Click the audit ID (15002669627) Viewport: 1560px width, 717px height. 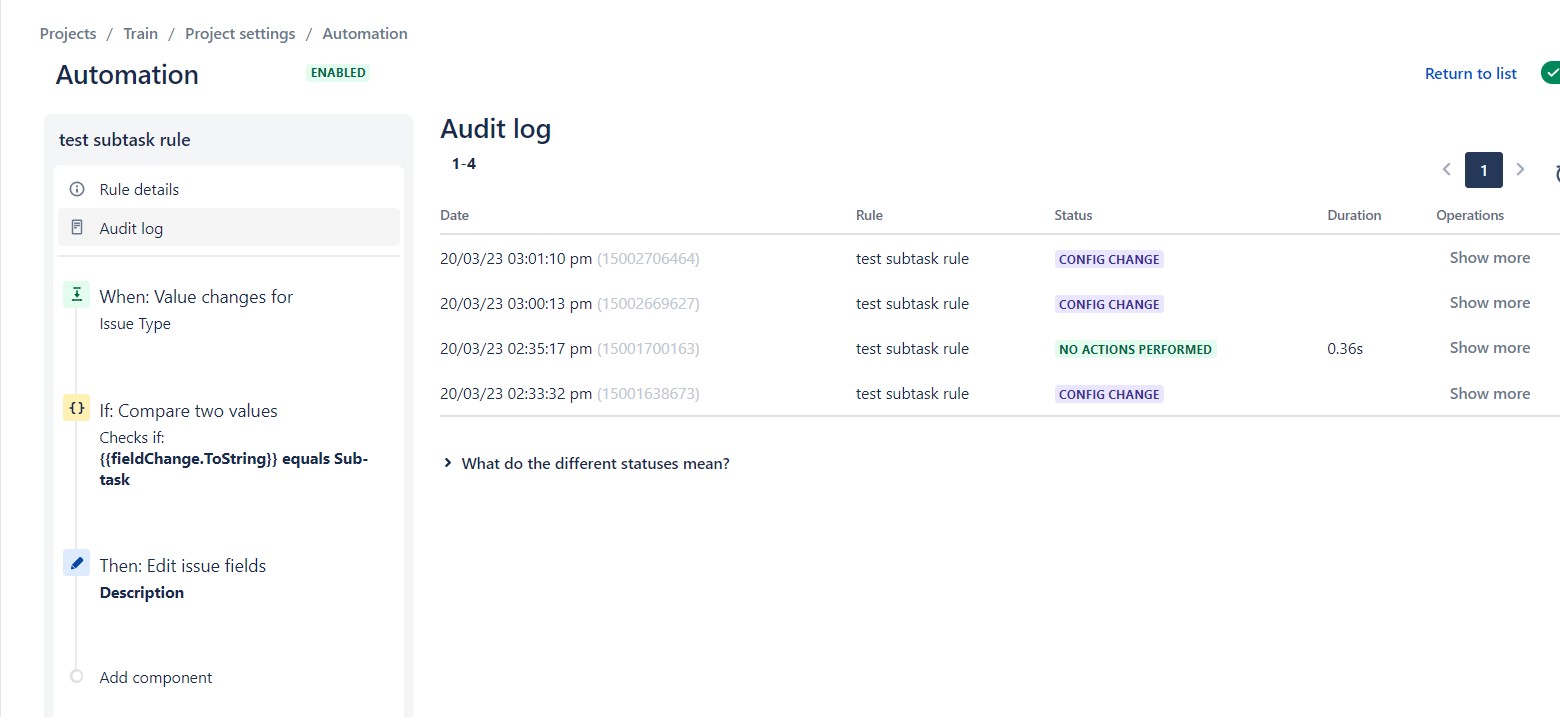coord(648,304)
